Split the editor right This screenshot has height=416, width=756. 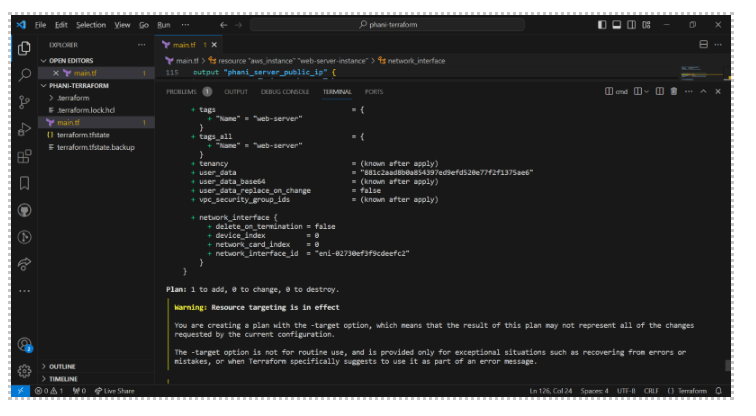point(704,45)
